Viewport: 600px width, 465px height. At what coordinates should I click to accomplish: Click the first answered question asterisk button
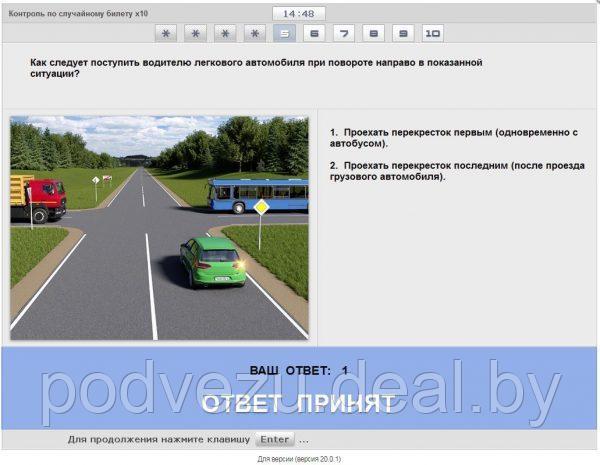point(166,33)
